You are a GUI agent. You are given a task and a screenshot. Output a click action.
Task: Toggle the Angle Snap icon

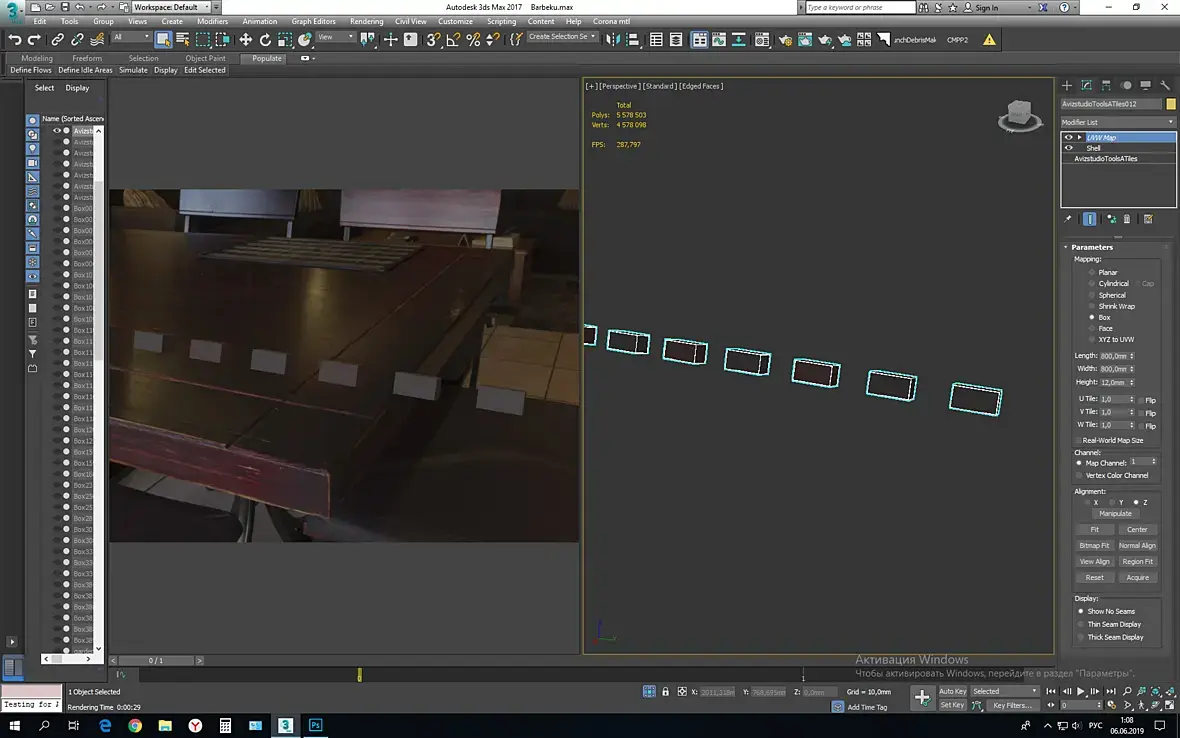pos(453,40)
